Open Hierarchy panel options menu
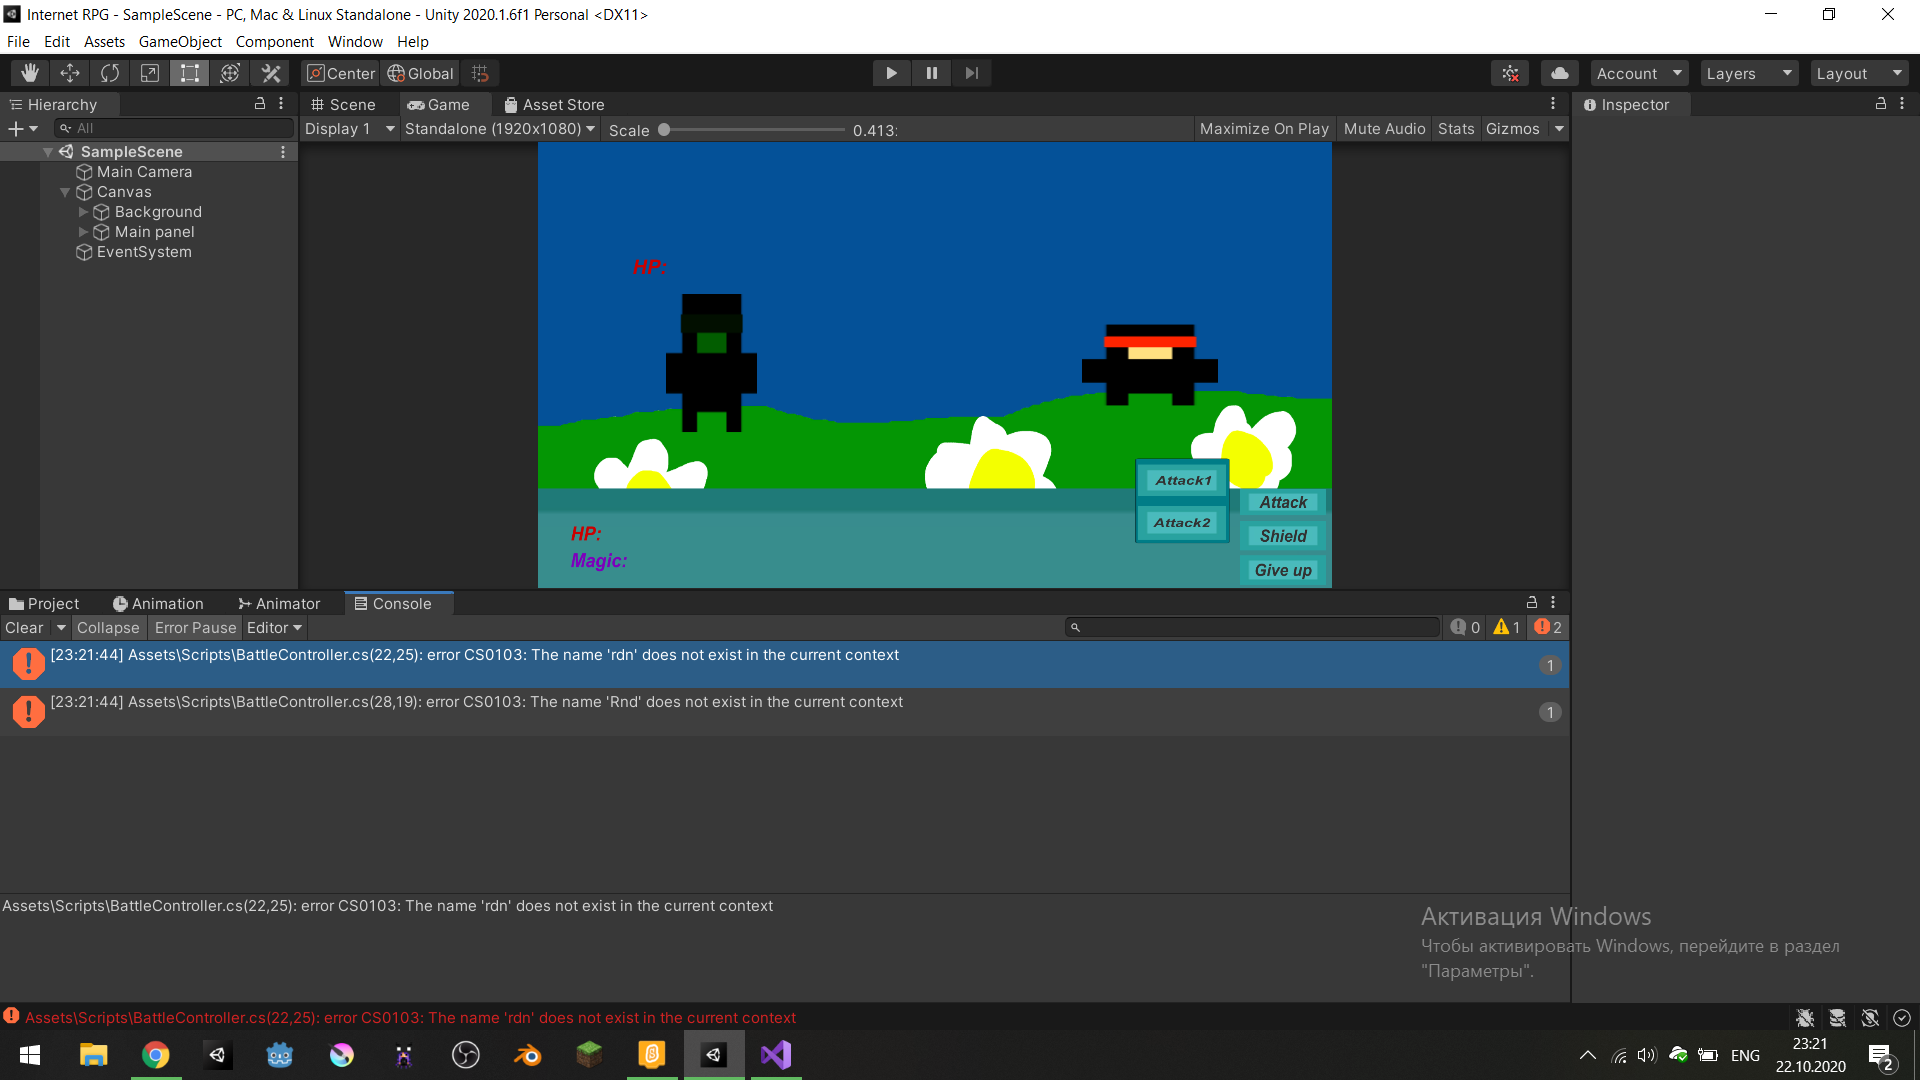 pyautogui.click(x=281, y=103)
